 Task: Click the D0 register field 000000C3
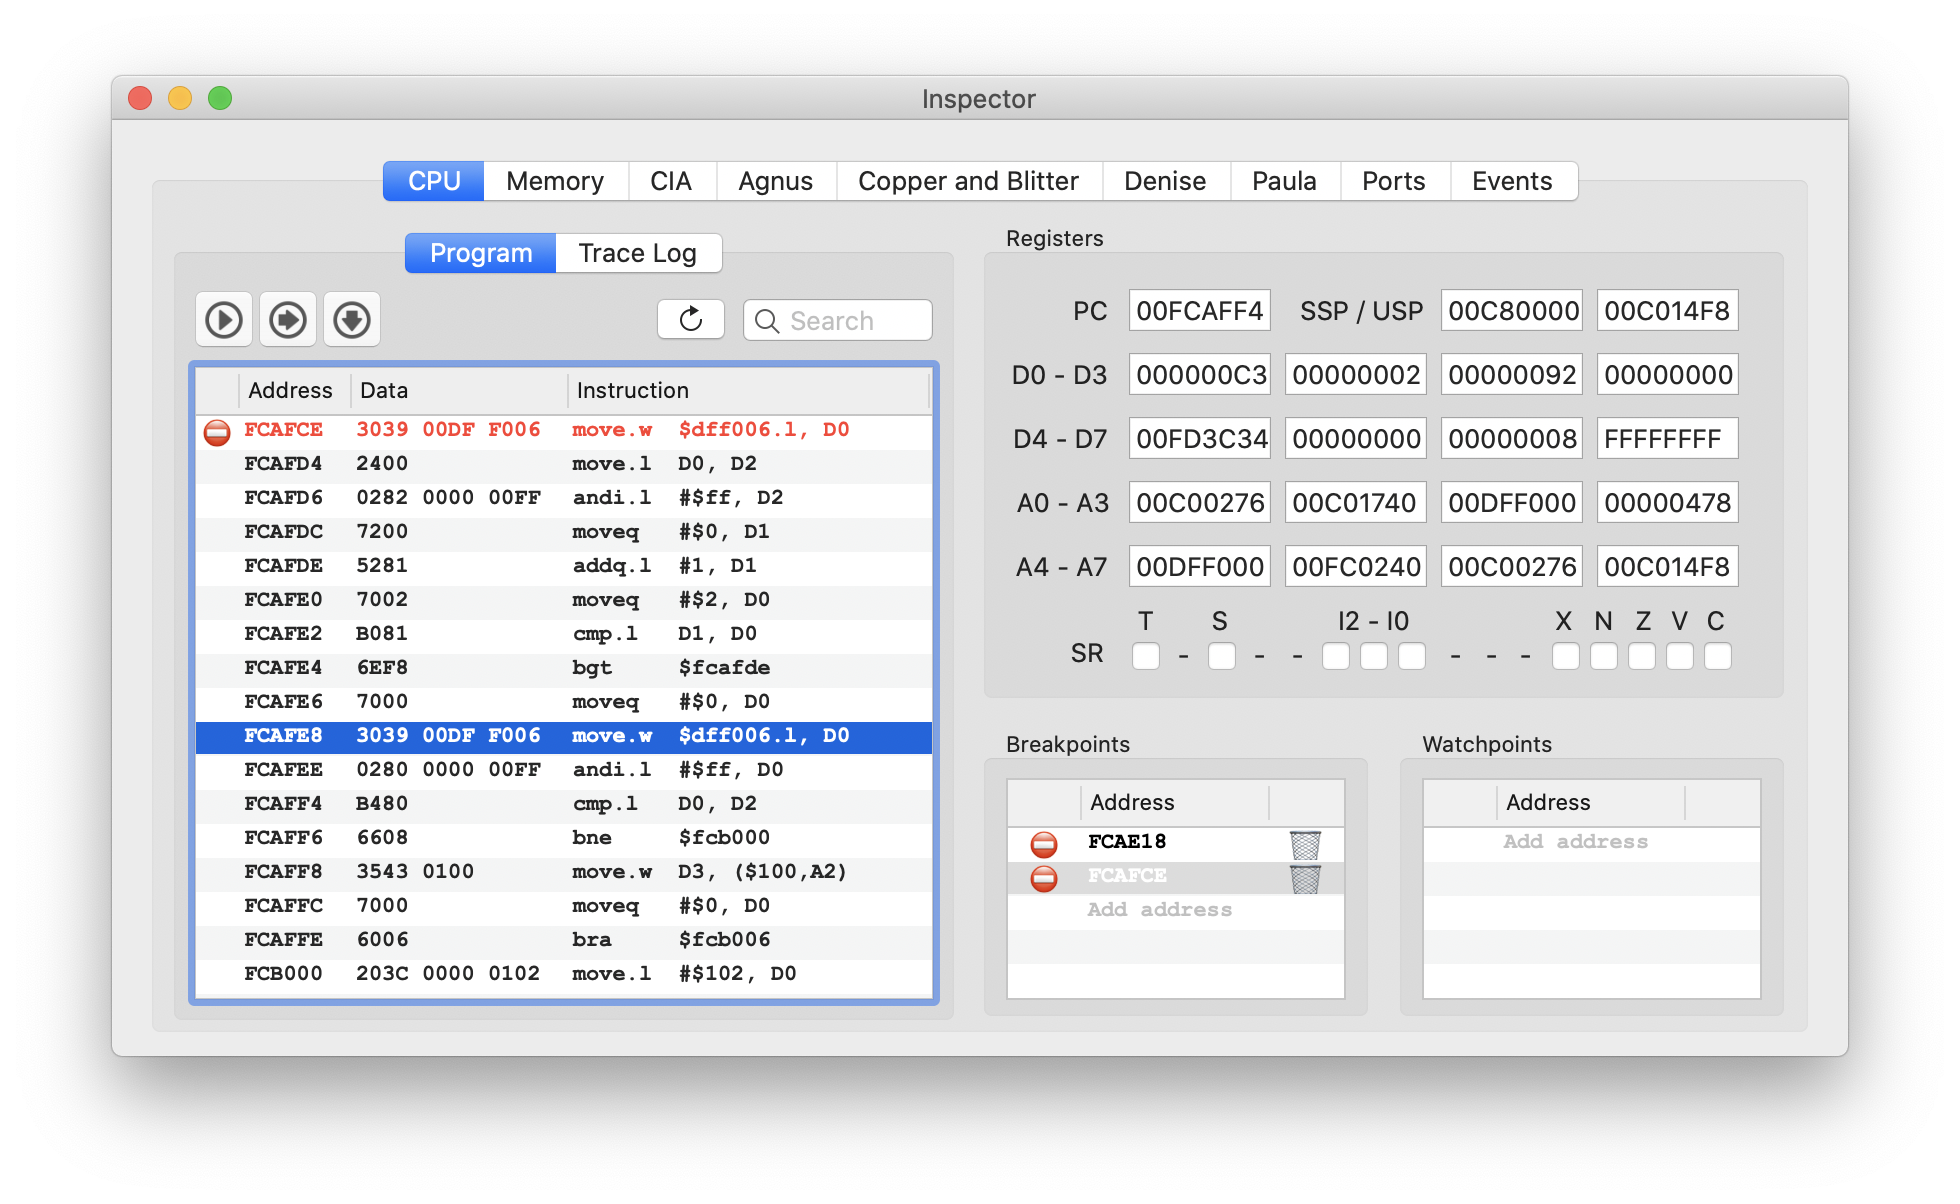click(x=1200, y=375)
